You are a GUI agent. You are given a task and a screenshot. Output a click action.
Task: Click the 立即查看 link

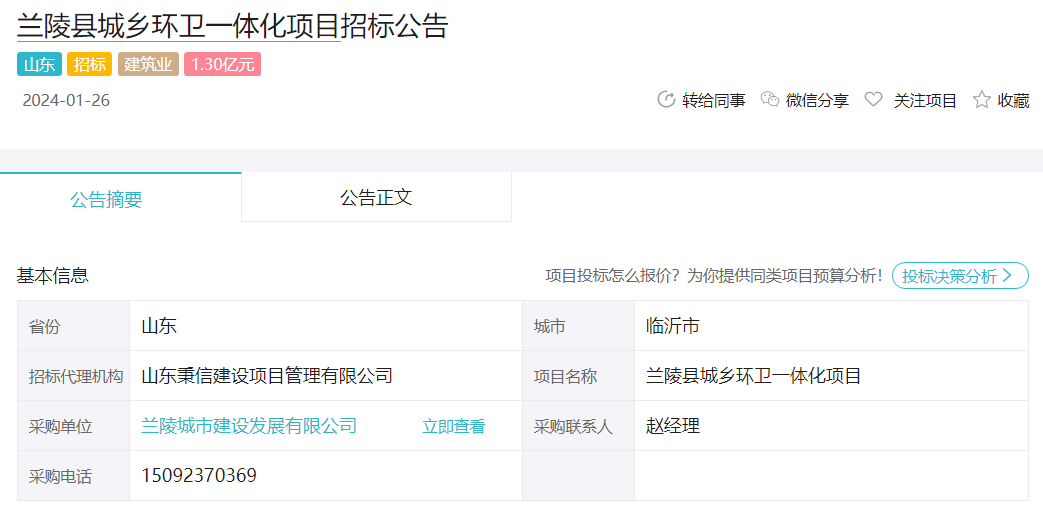point(454,426)
